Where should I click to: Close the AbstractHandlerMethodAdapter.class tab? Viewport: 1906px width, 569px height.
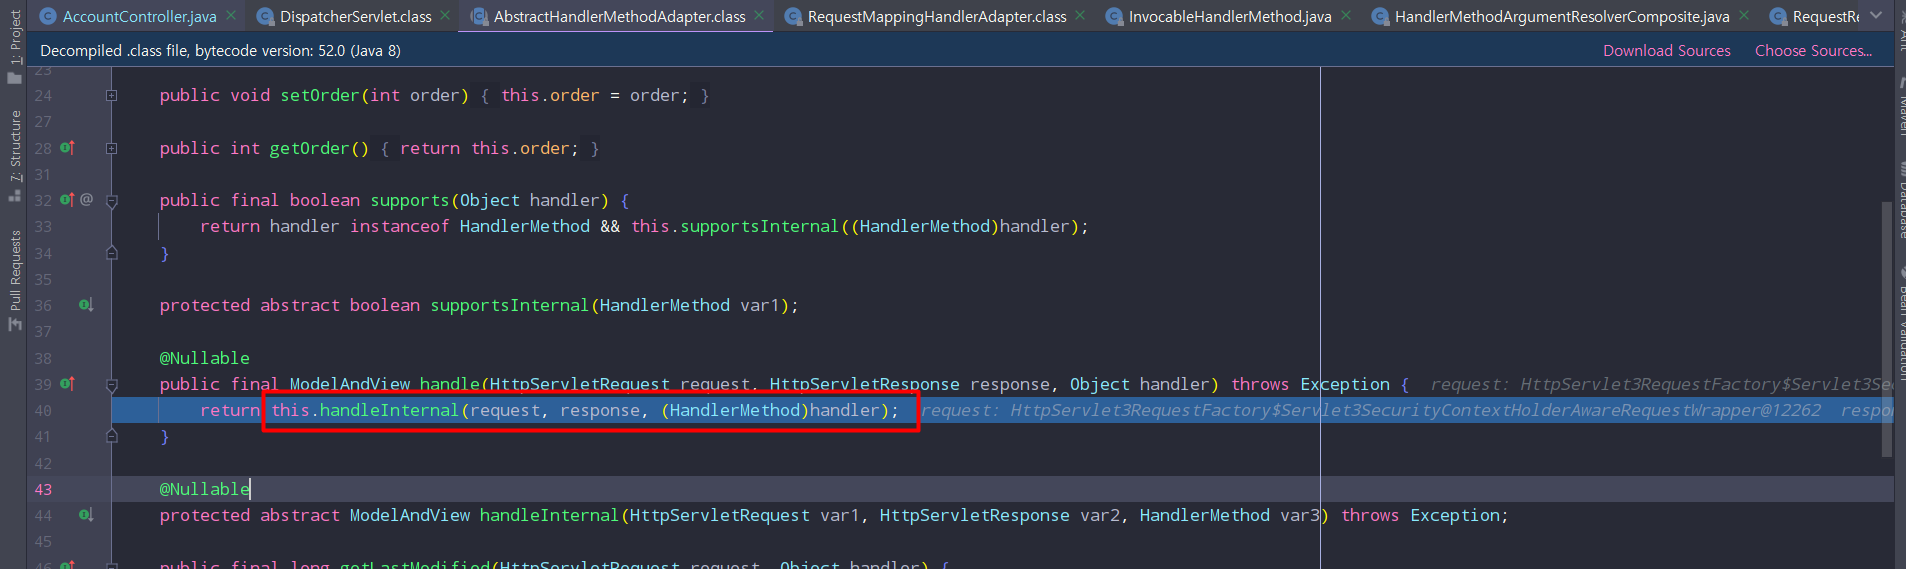759,15
